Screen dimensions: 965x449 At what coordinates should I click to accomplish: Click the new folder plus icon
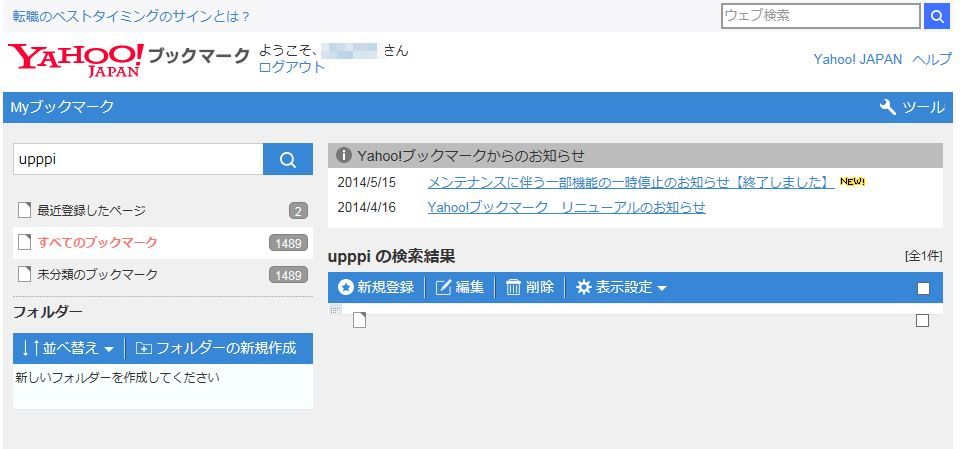pos(143,349)
